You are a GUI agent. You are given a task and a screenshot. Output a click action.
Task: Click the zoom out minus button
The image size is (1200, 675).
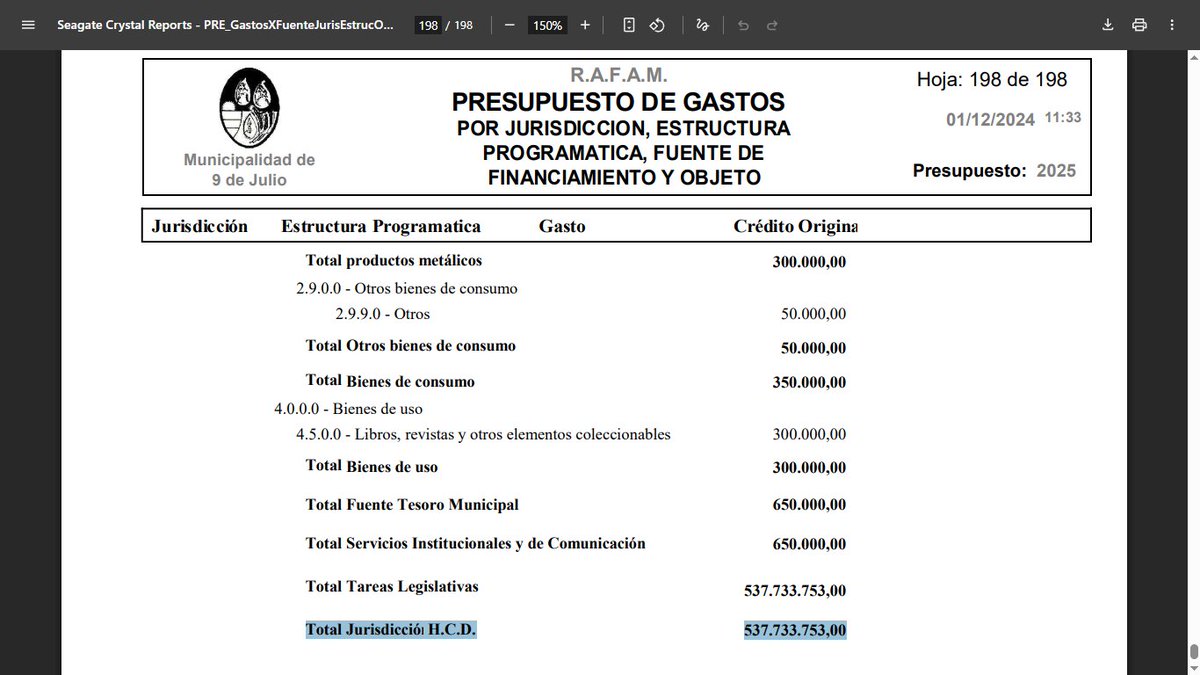[x=509, y=25]
